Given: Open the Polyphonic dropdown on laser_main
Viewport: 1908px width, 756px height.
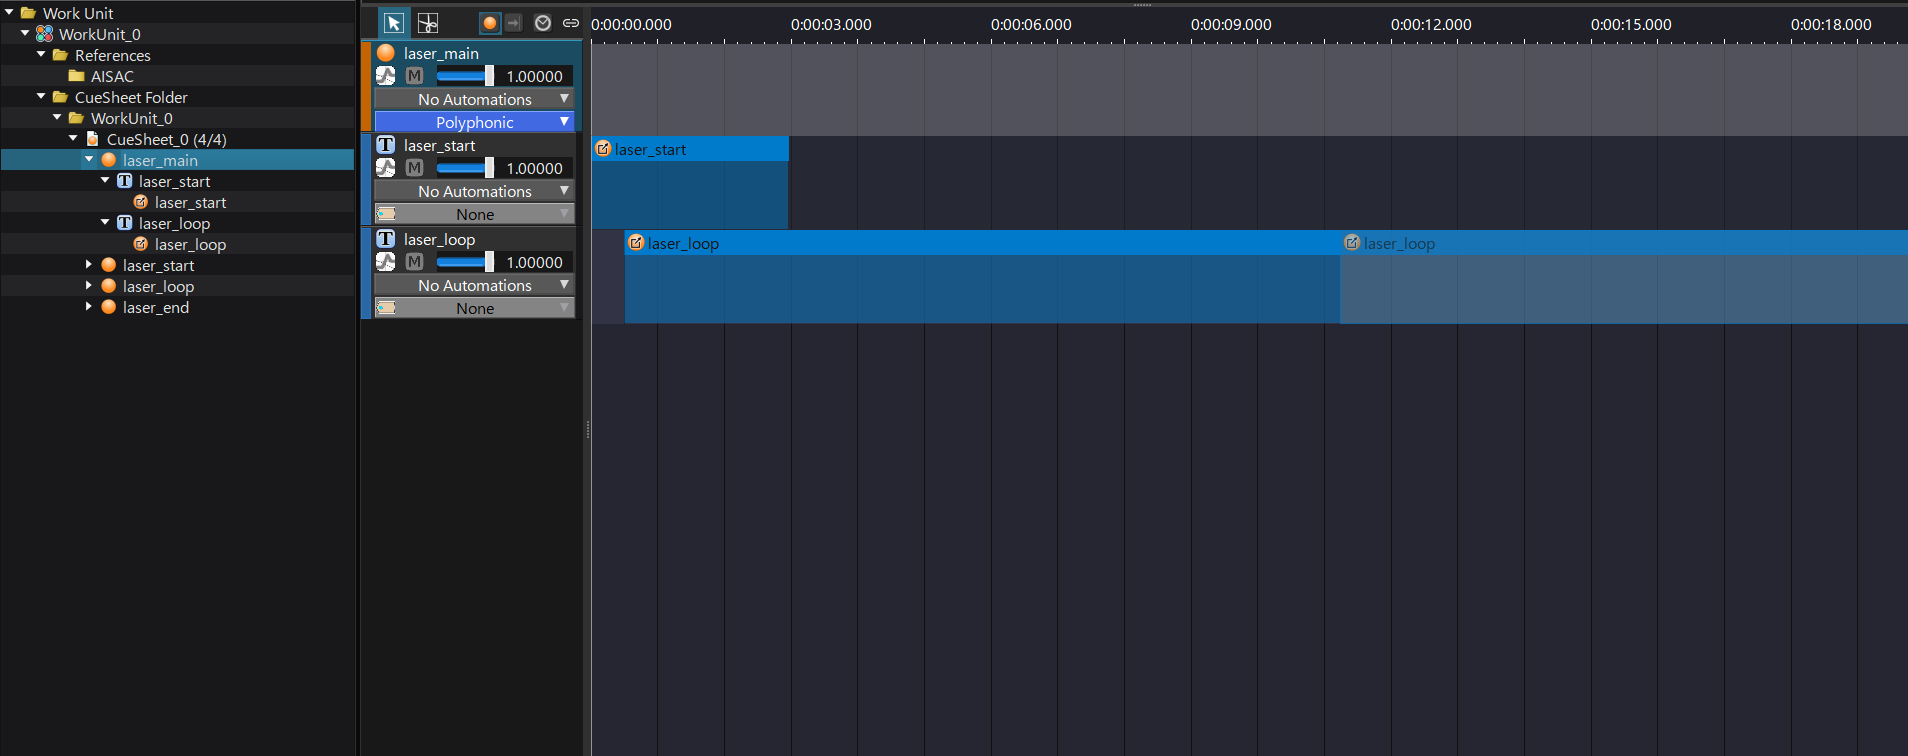Looking at the screenshot, I should (474, 122).
